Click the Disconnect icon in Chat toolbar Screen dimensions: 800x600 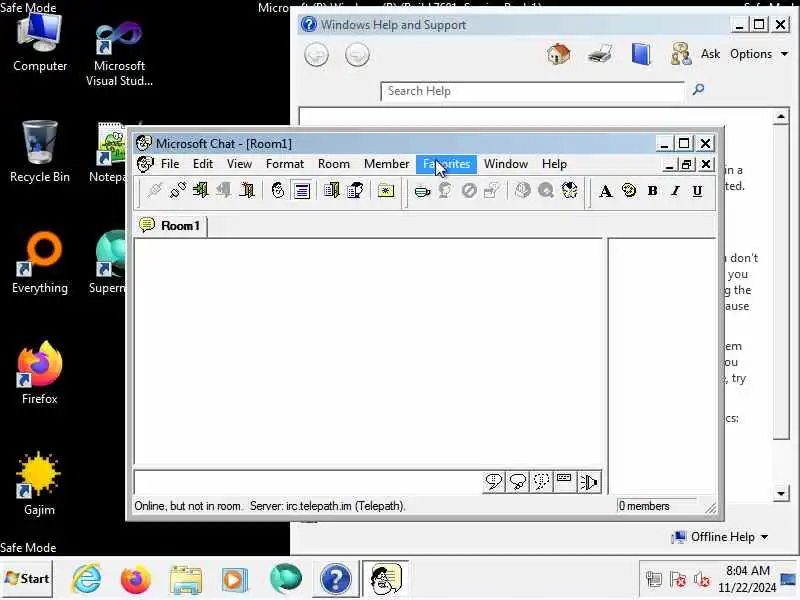click(178, 191)
